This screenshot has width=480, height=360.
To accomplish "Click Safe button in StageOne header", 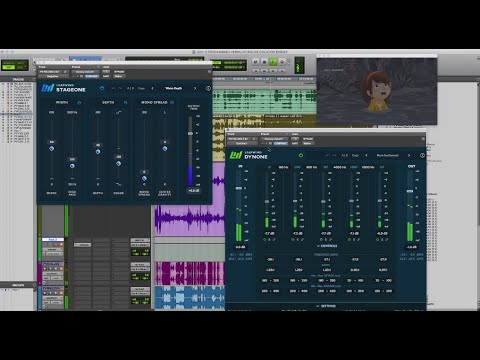I will coord(106,76).
